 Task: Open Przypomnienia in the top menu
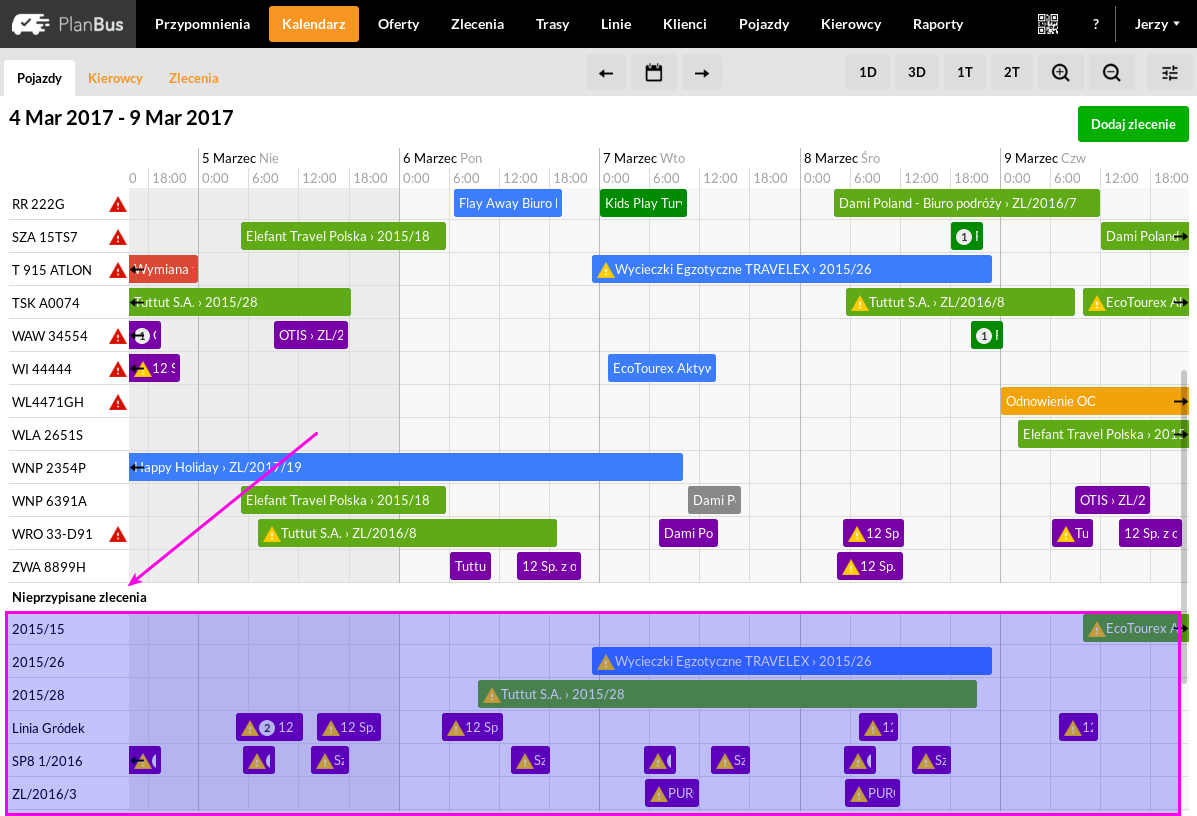(202, 24)
